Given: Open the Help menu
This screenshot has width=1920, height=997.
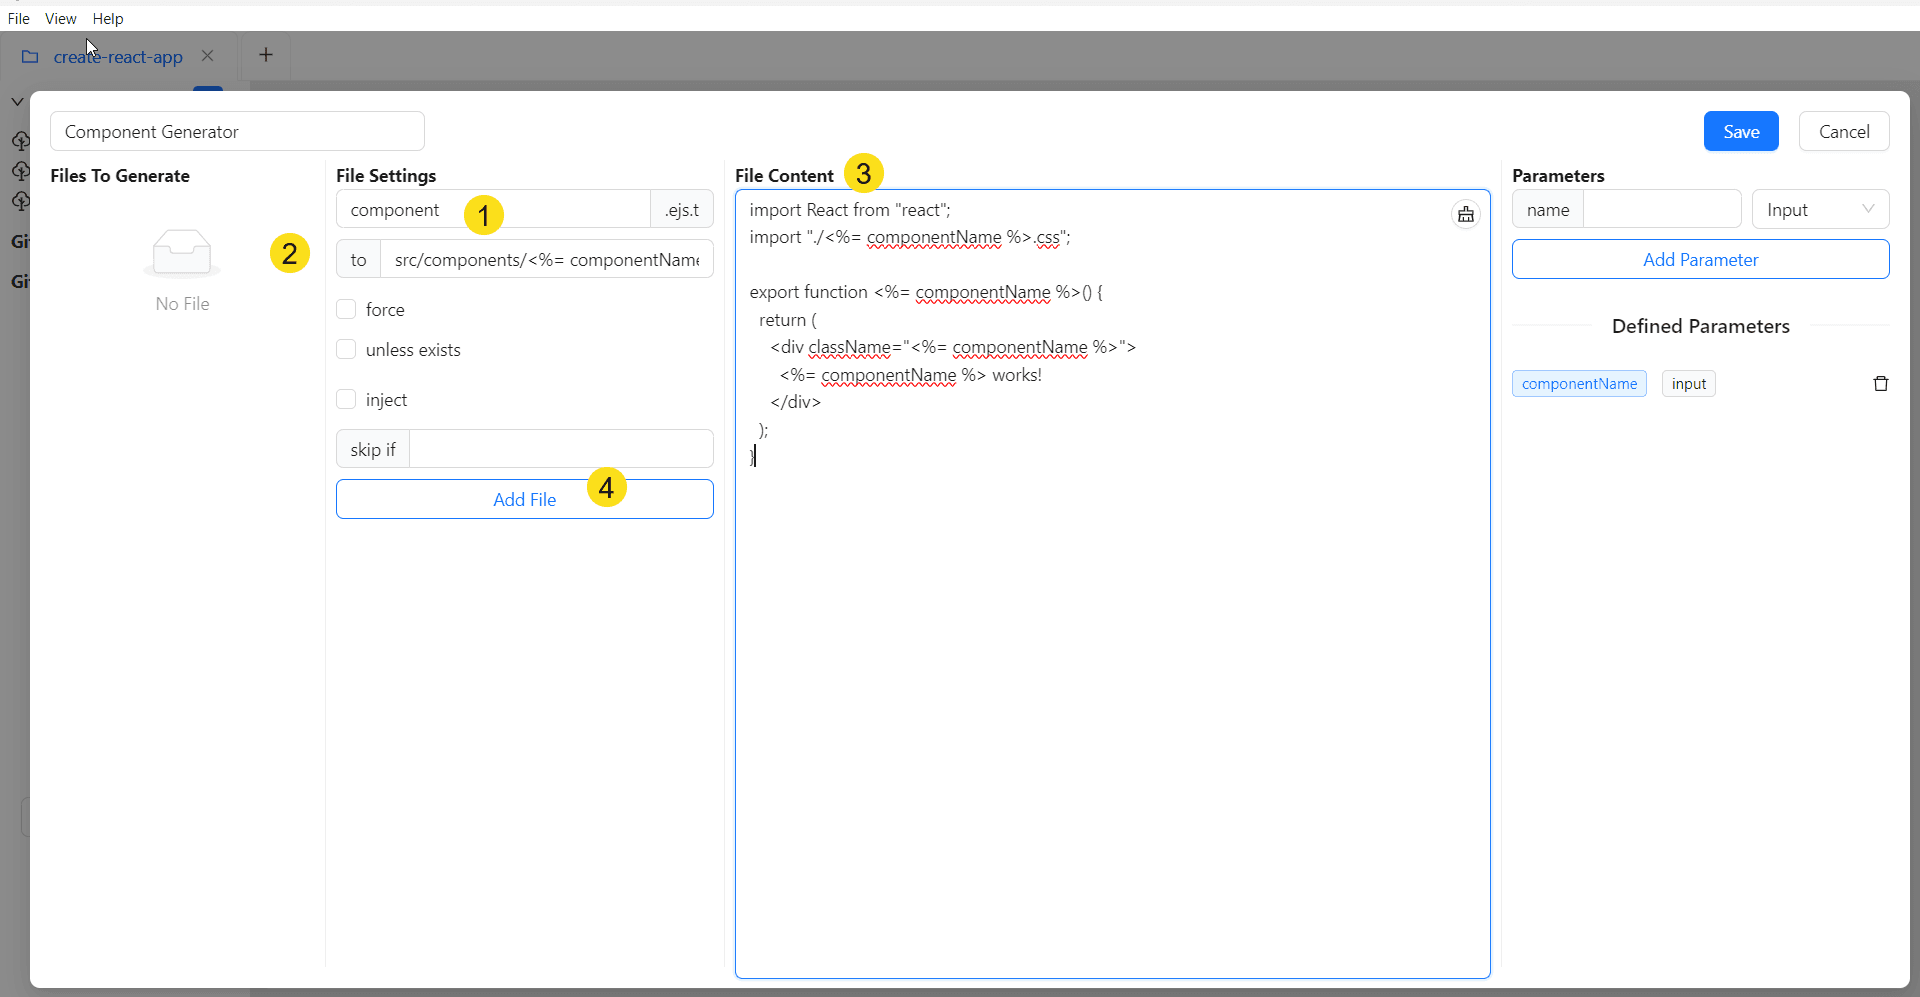Looking at the screenshot, I should pyautogui.click(x=107, y=18).
